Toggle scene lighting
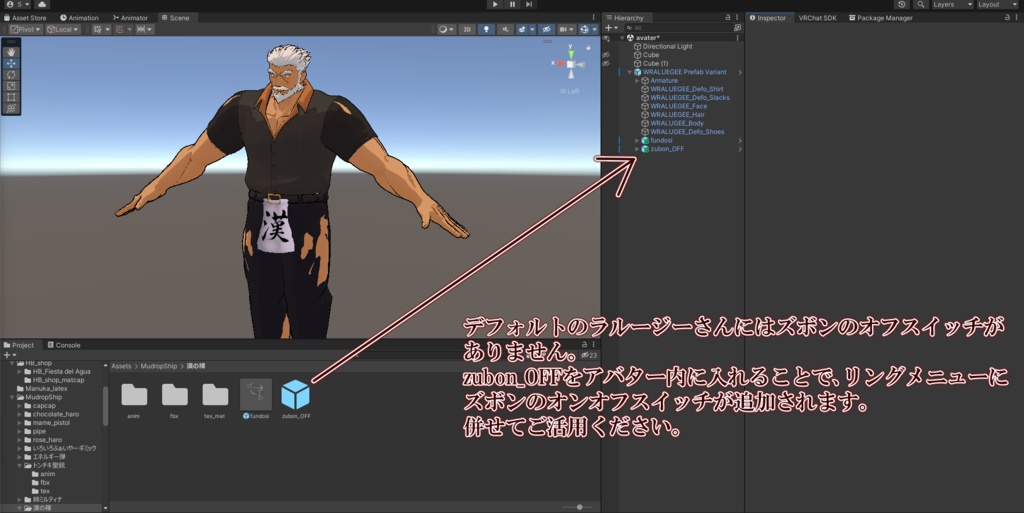The image size is (1024, 513). [x=486, y=29]
